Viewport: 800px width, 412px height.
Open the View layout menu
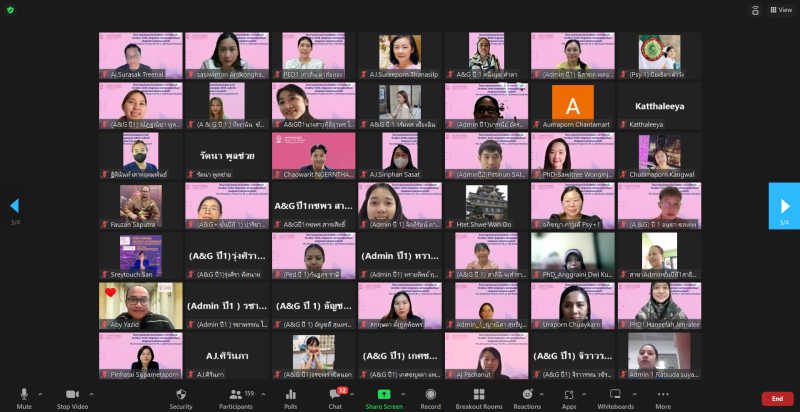click(780, 9)
